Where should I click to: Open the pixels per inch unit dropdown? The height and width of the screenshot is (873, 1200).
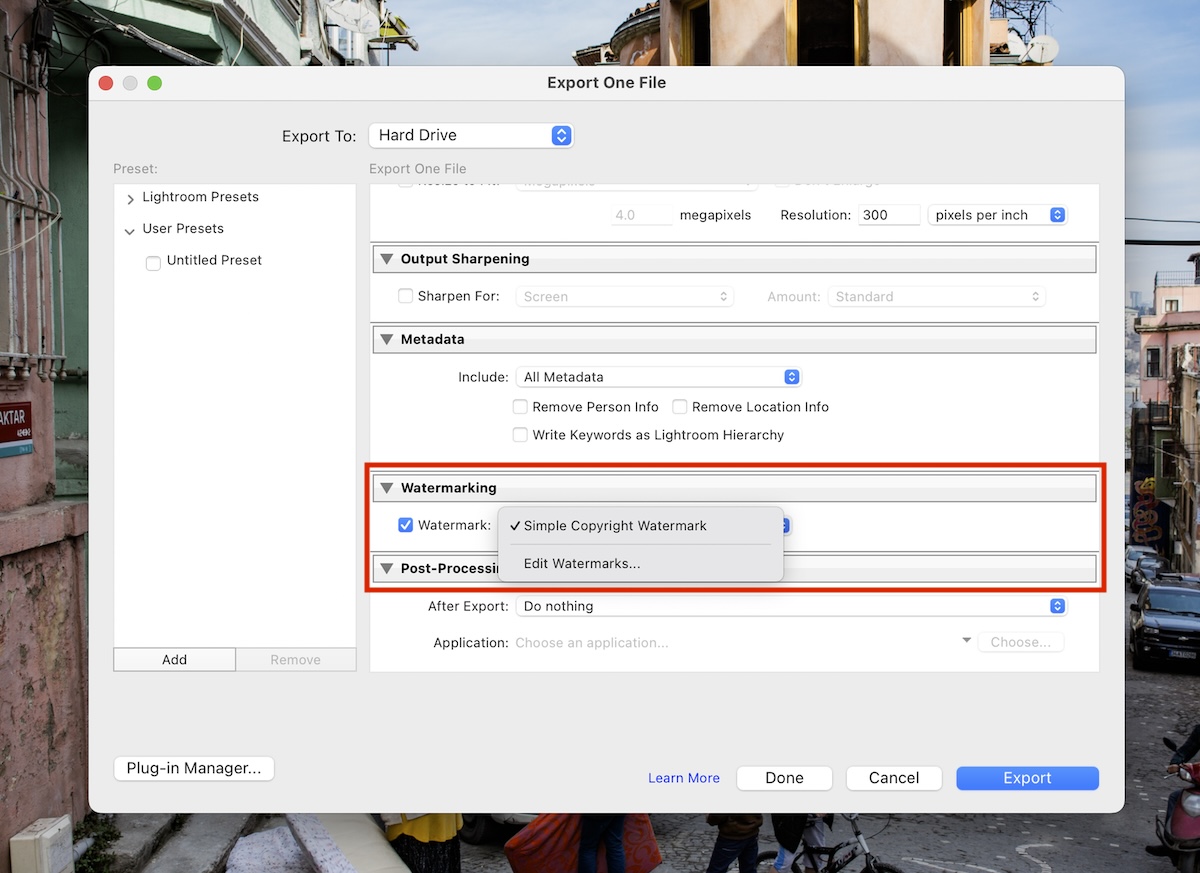tap(996, 214)
